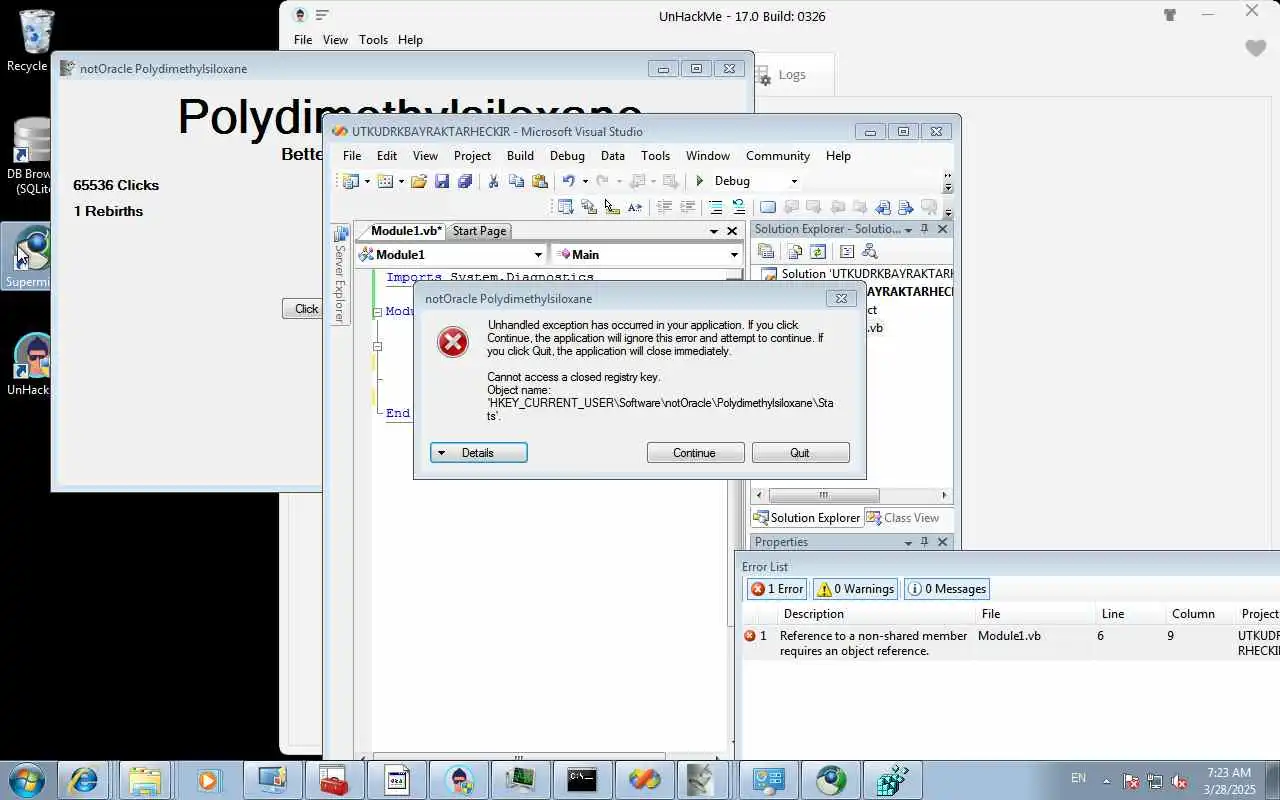Click the Solution Explorer horizontal scrollbar thumb
Viewport: 1280px width, 800px height.
tap(824, 495)
